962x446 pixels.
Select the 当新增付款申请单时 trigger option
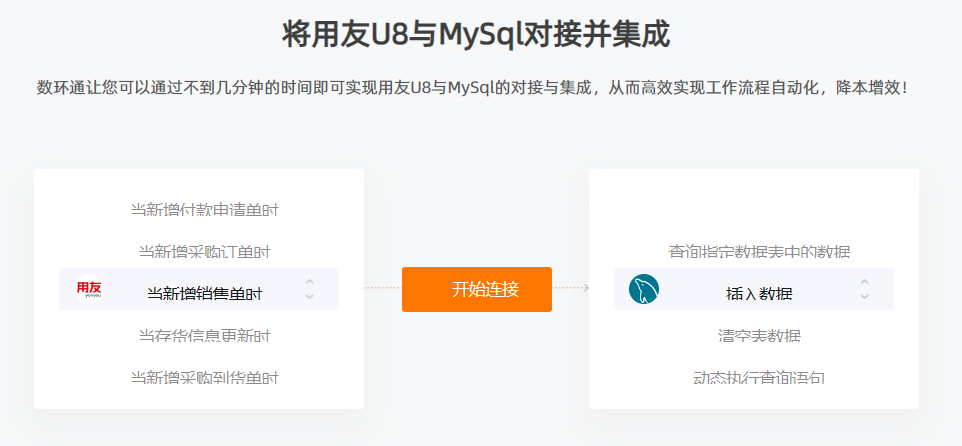click(204, 210)
